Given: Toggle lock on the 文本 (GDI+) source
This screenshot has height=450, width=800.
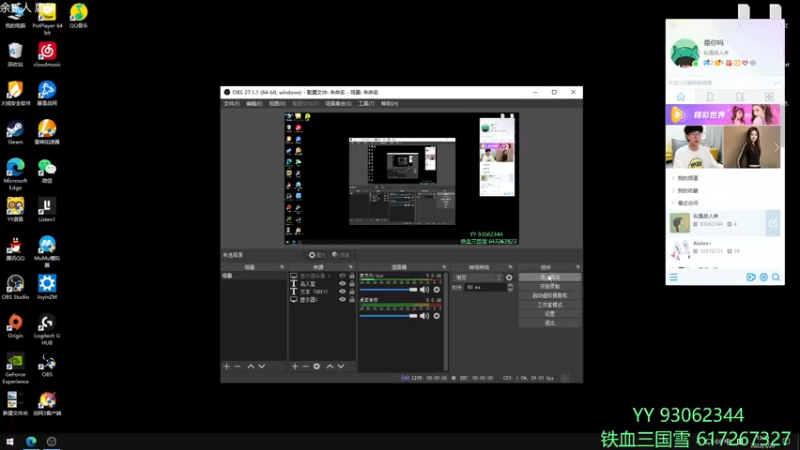Looking at the screenshot, I should click(x=352, y=291).
